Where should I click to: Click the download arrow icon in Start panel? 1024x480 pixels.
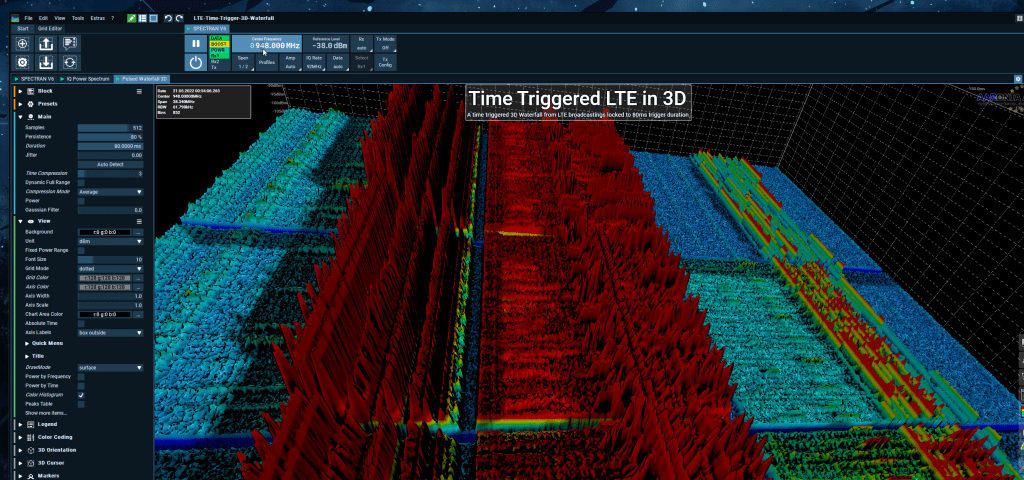click(x=46, y=62)
